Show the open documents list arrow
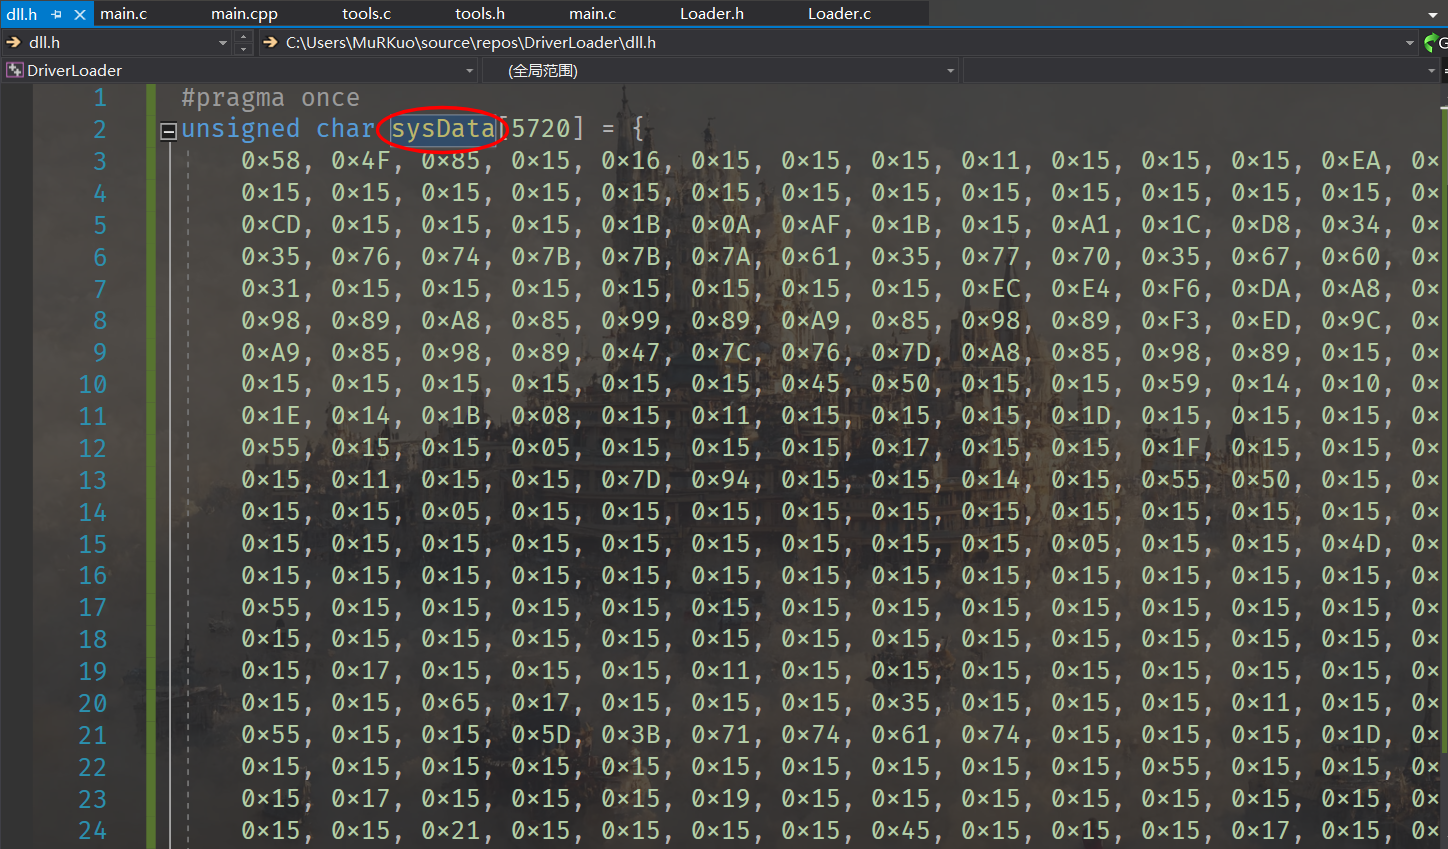Image resolution: width=1448 pixels, height=849 pixels. 1433,14
